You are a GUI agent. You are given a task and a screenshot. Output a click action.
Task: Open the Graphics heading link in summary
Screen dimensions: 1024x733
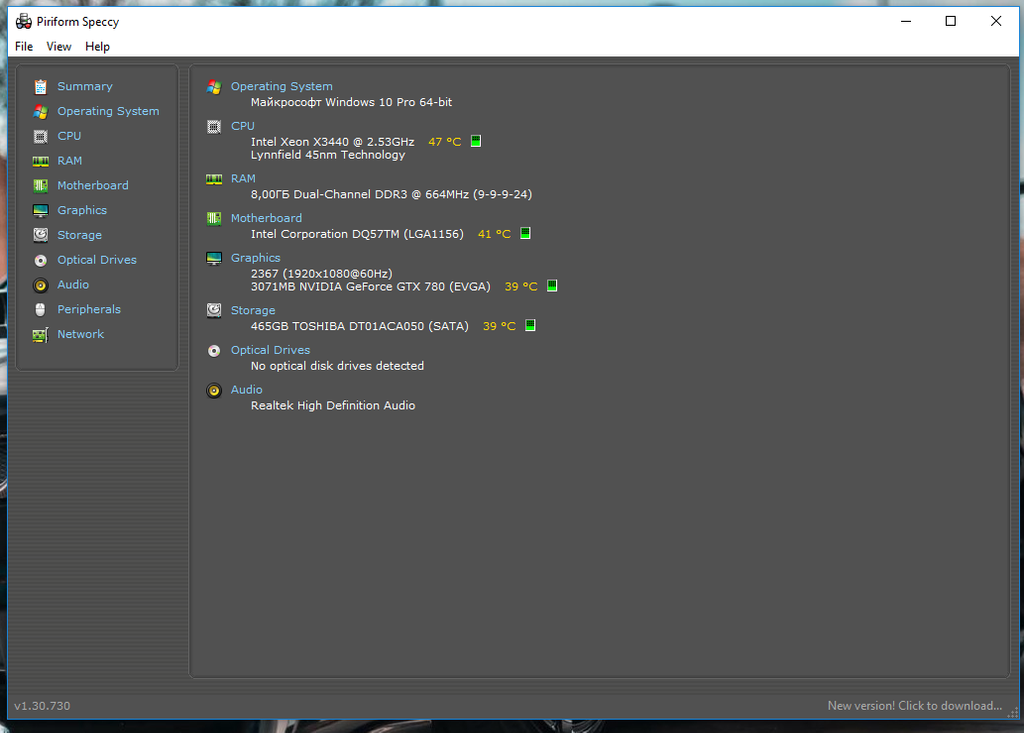tap(255, 258)
